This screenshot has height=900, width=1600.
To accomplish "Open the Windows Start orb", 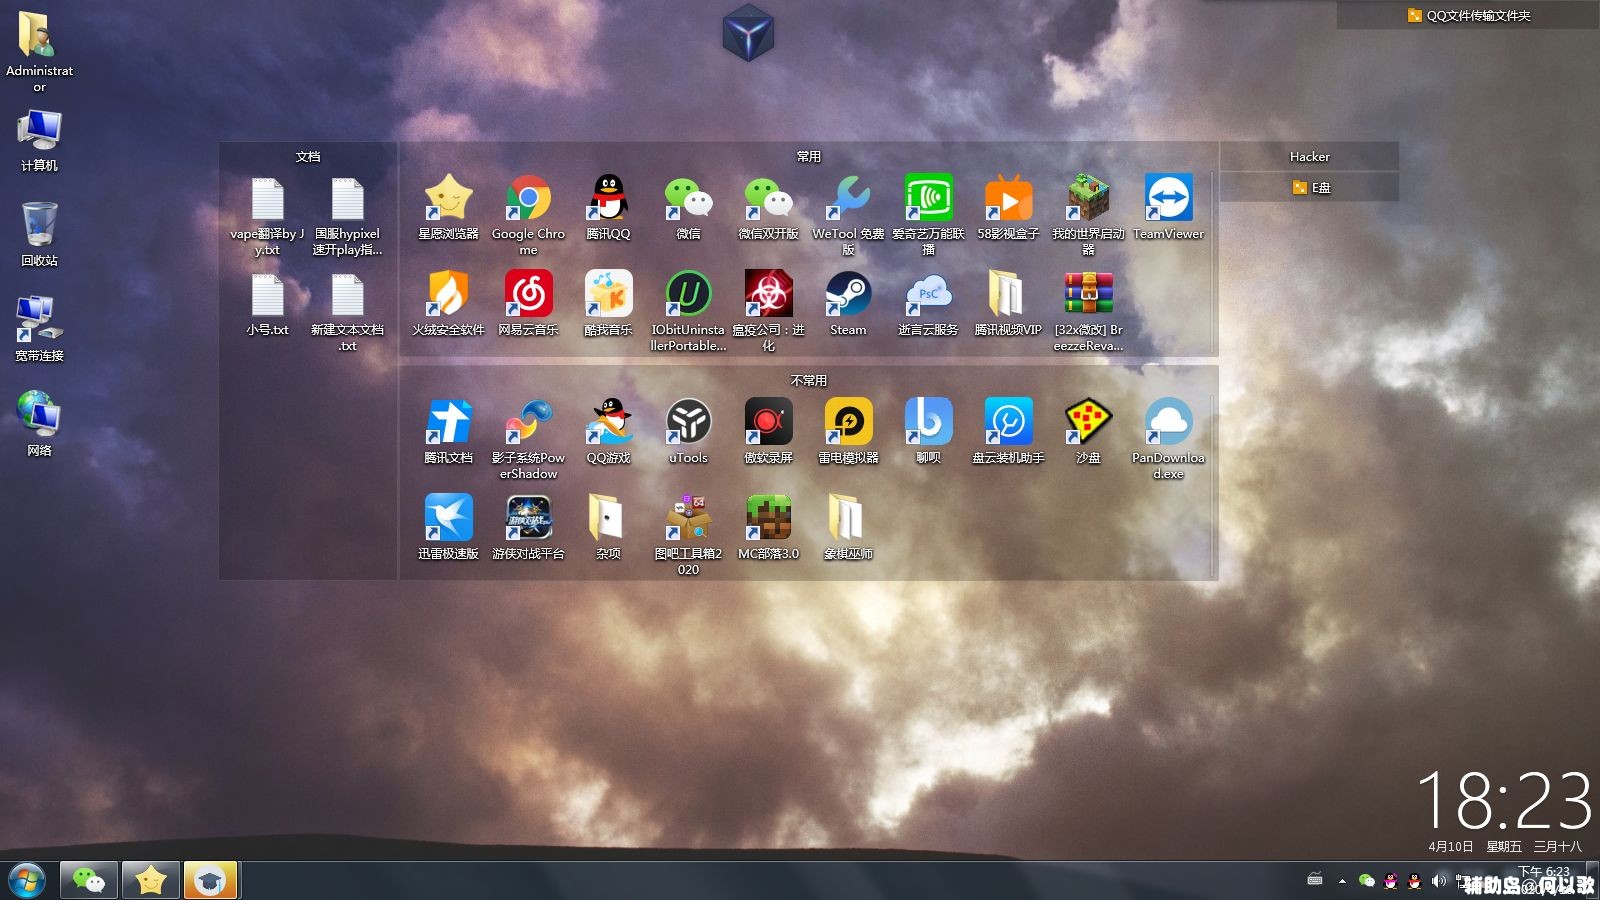I will (x=27, y=881).
